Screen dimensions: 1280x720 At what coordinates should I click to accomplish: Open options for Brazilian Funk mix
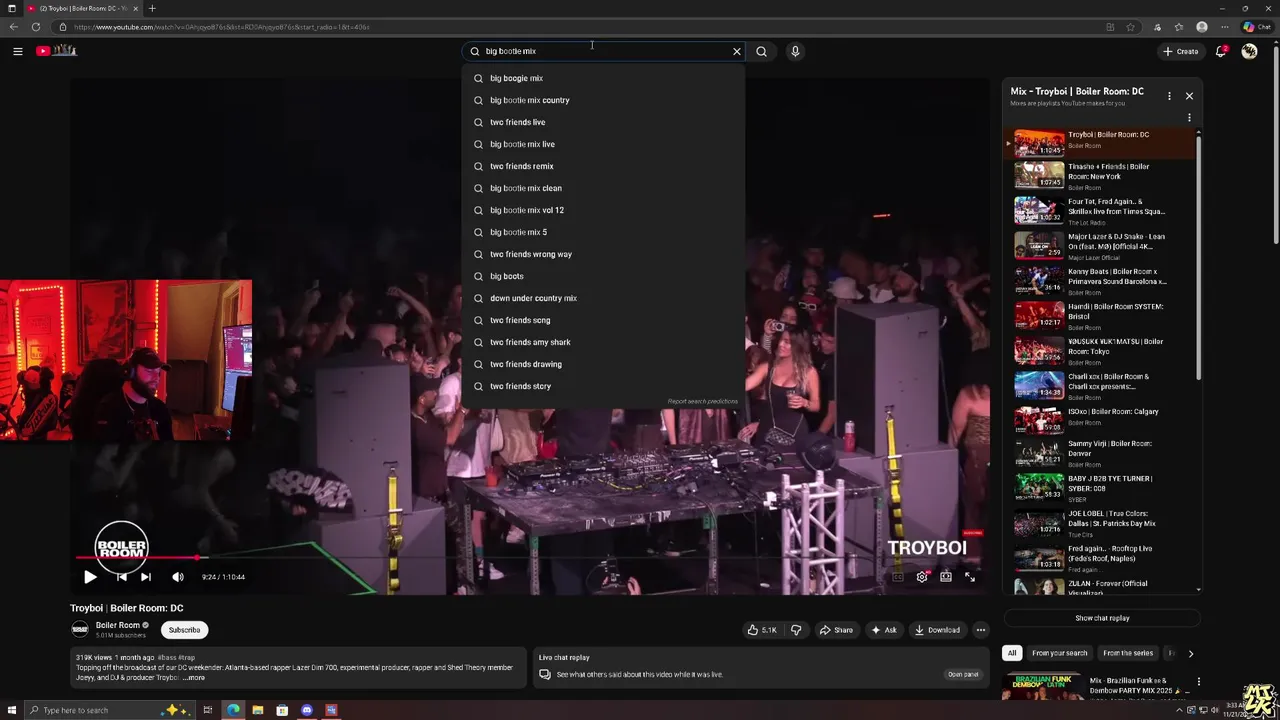1198,682
